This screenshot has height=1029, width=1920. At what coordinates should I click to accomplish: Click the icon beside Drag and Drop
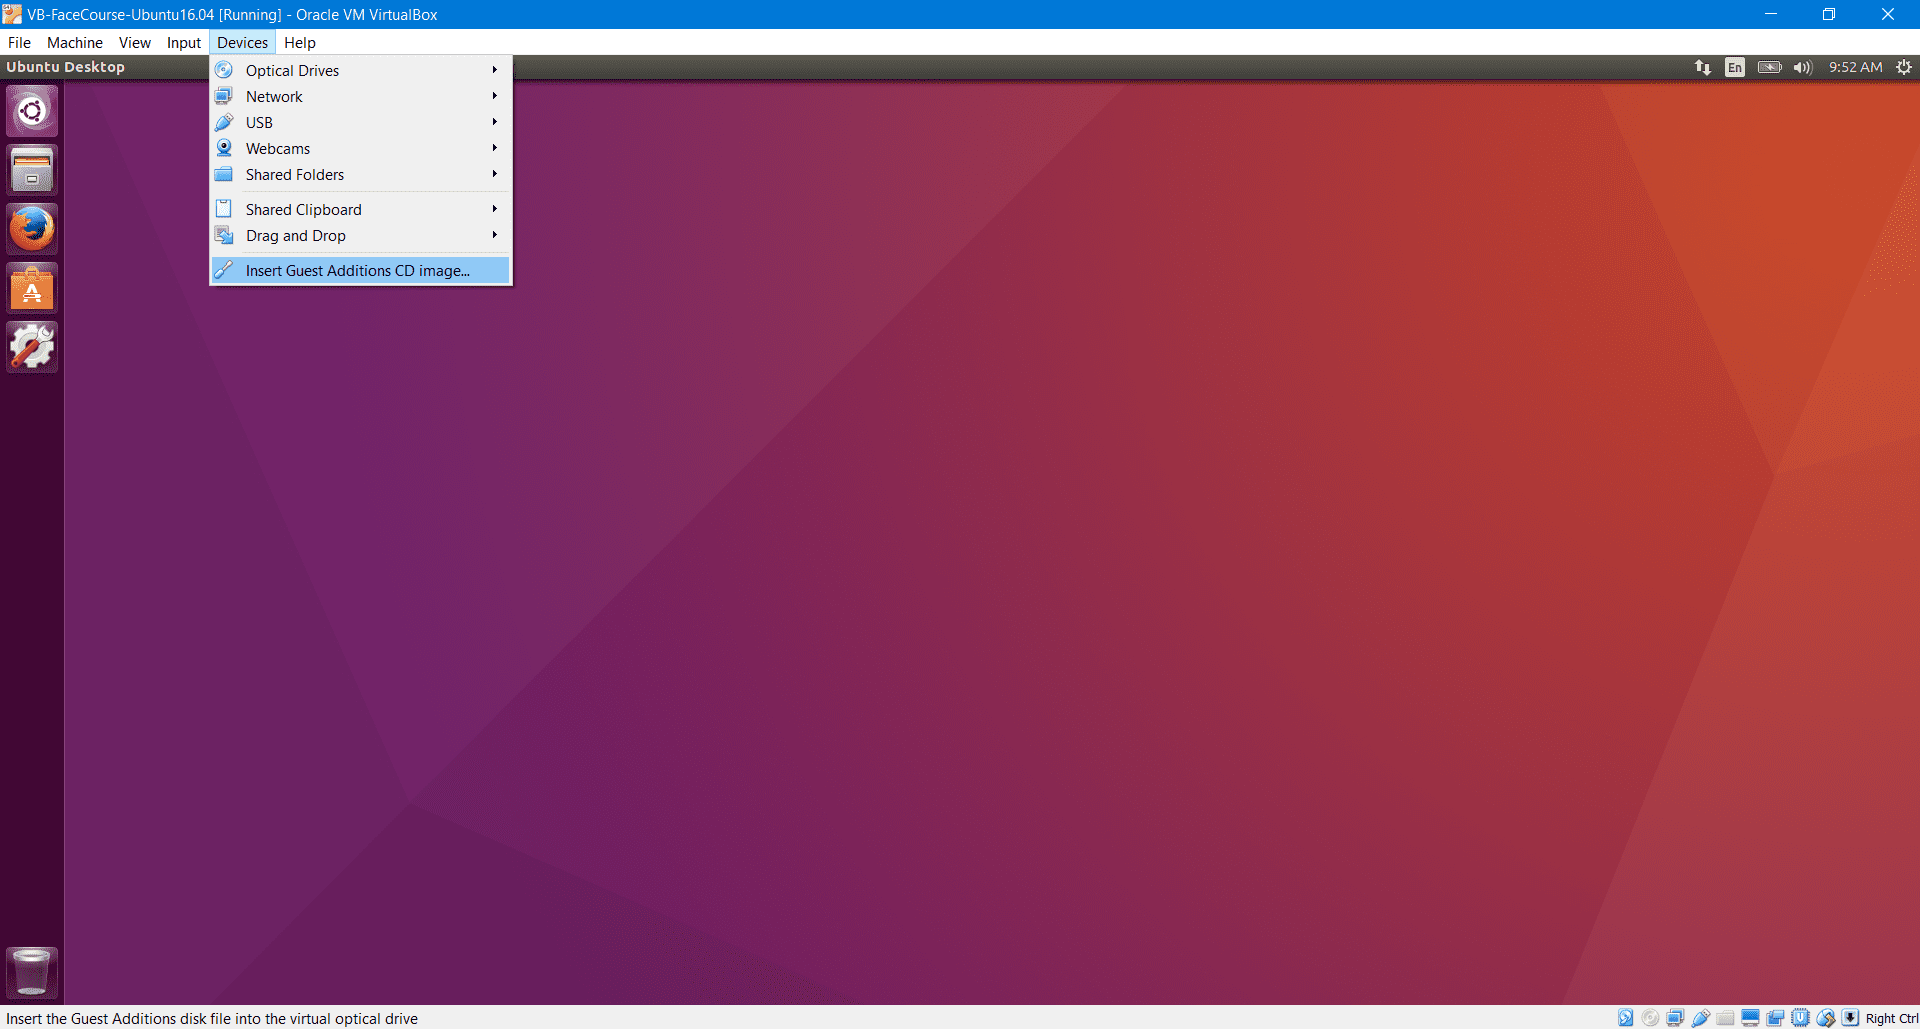pyautogui.click(x=224, y=235)
